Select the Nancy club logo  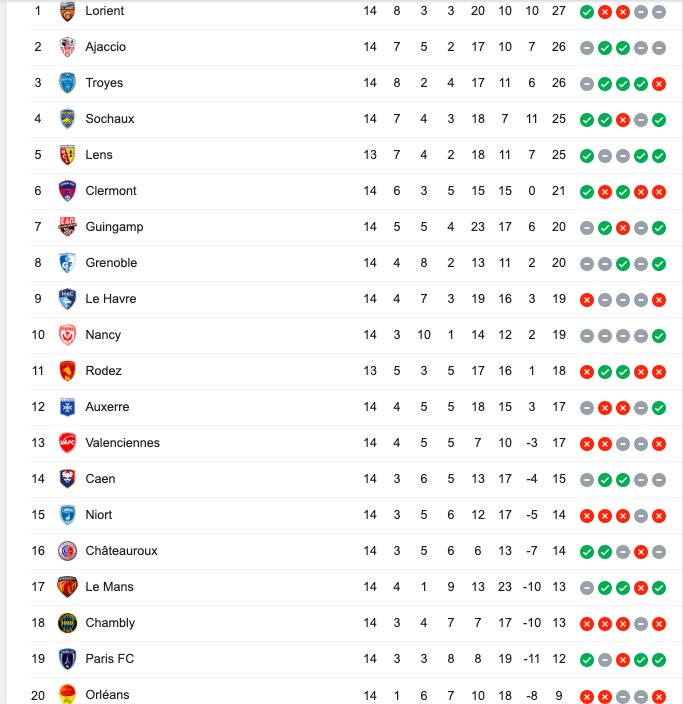point(67,335)
